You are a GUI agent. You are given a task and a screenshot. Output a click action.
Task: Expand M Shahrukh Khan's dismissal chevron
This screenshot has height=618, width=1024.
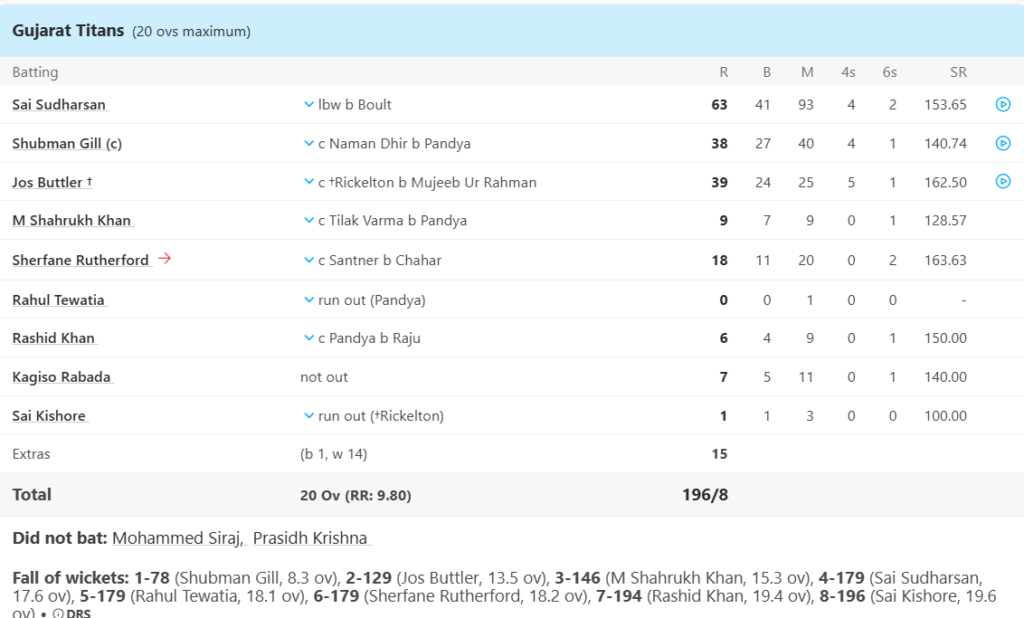311,221
